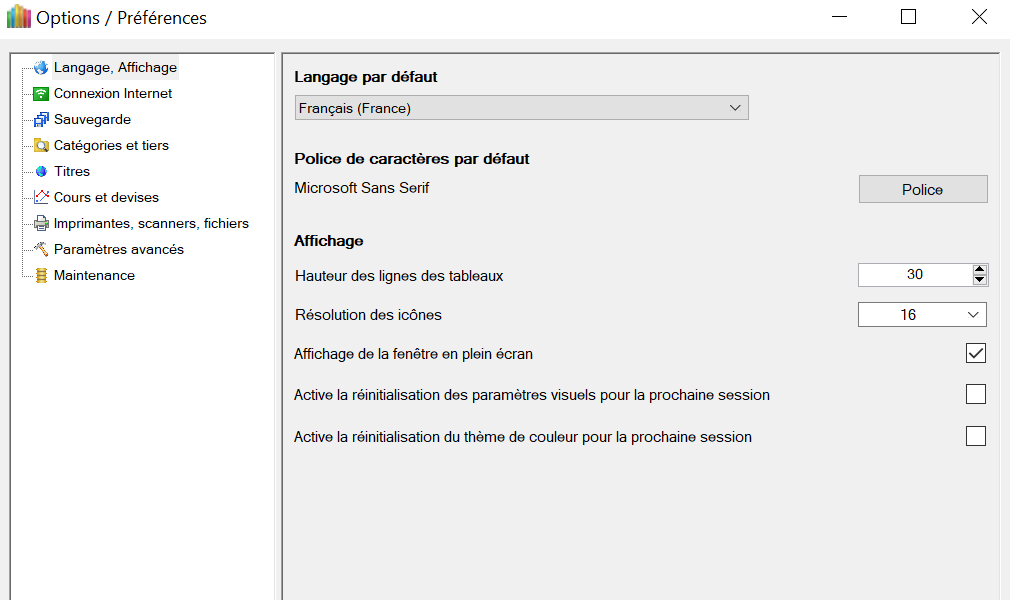The width and height of the screenshot is (1010, 600).
Task: Click the database icon for Maintenance
Action: (x=41, y=276)
